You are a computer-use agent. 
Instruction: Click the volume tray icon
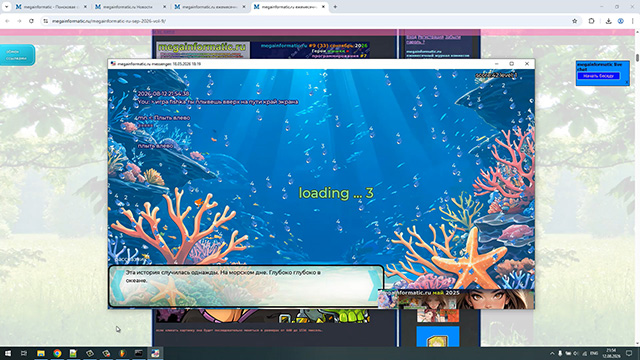coord(576,353)
